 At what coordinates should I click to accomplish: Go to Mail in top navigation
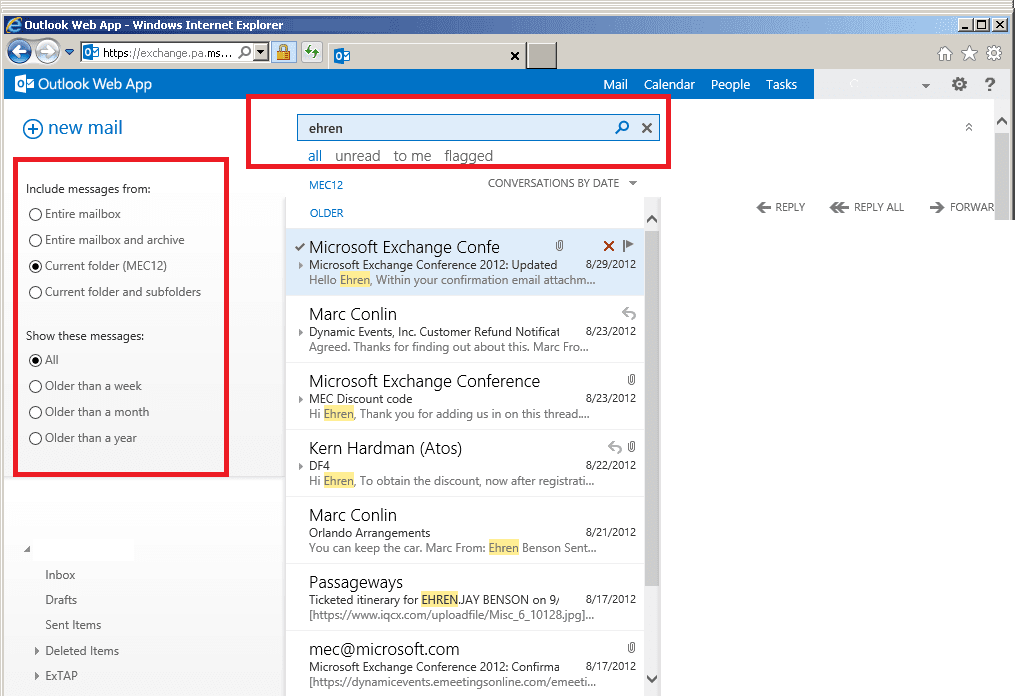(615, 84)
